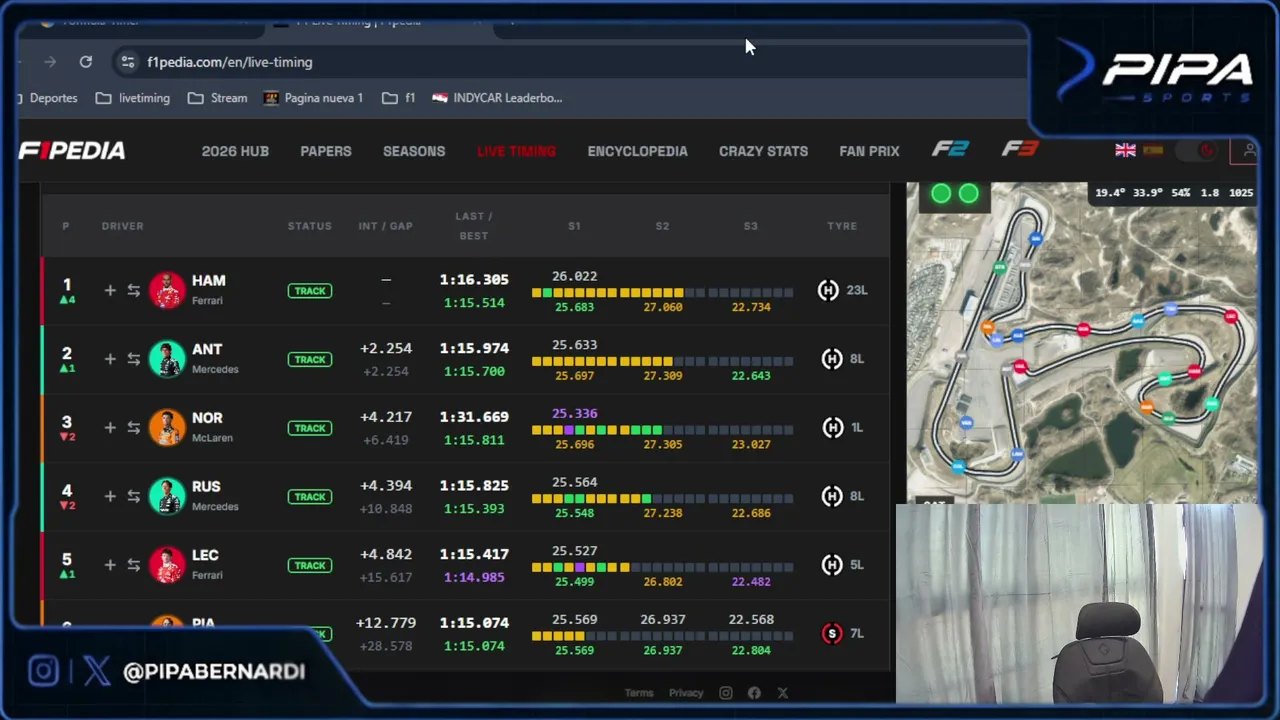
Task: Click the INT / GAP column header
Action: click(x=386, y=226)
